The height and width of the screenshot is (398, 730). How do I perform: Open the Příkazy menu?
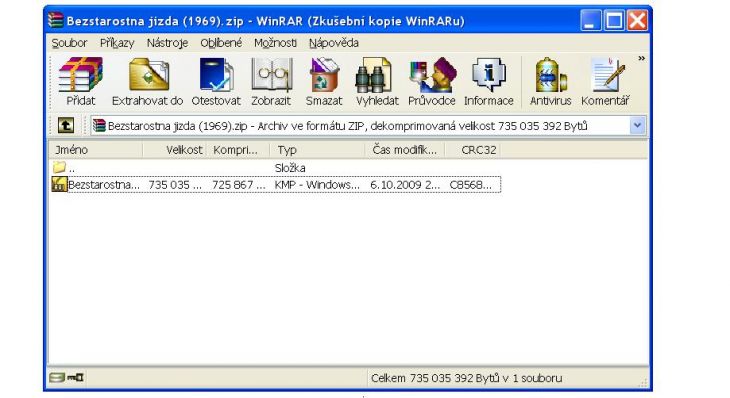point(117,43)
